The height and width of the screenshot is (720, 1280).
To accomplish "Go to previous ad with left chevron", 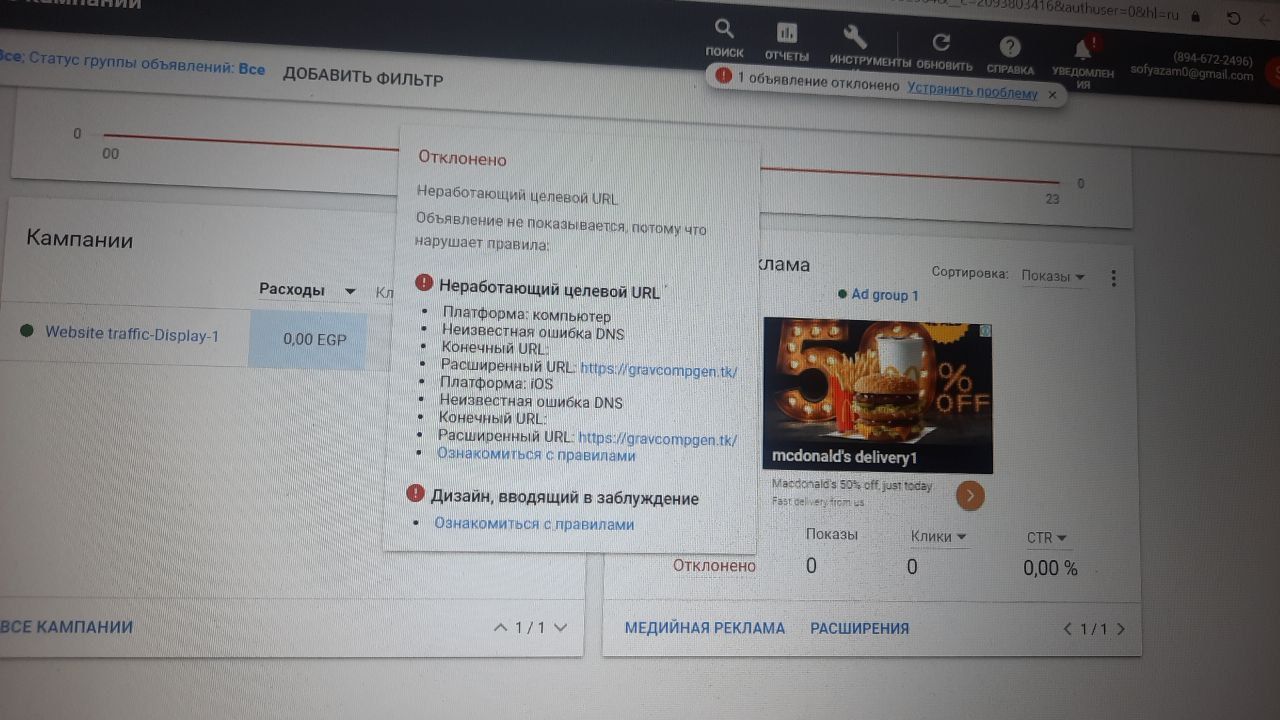I will [1067, 629].
